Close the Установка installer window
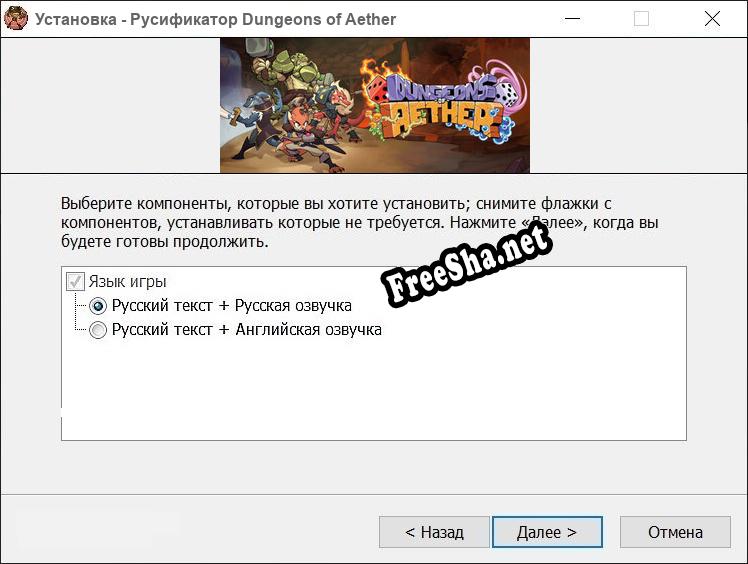This screenshot has width=748, height=564. click(x=712, y=19)
